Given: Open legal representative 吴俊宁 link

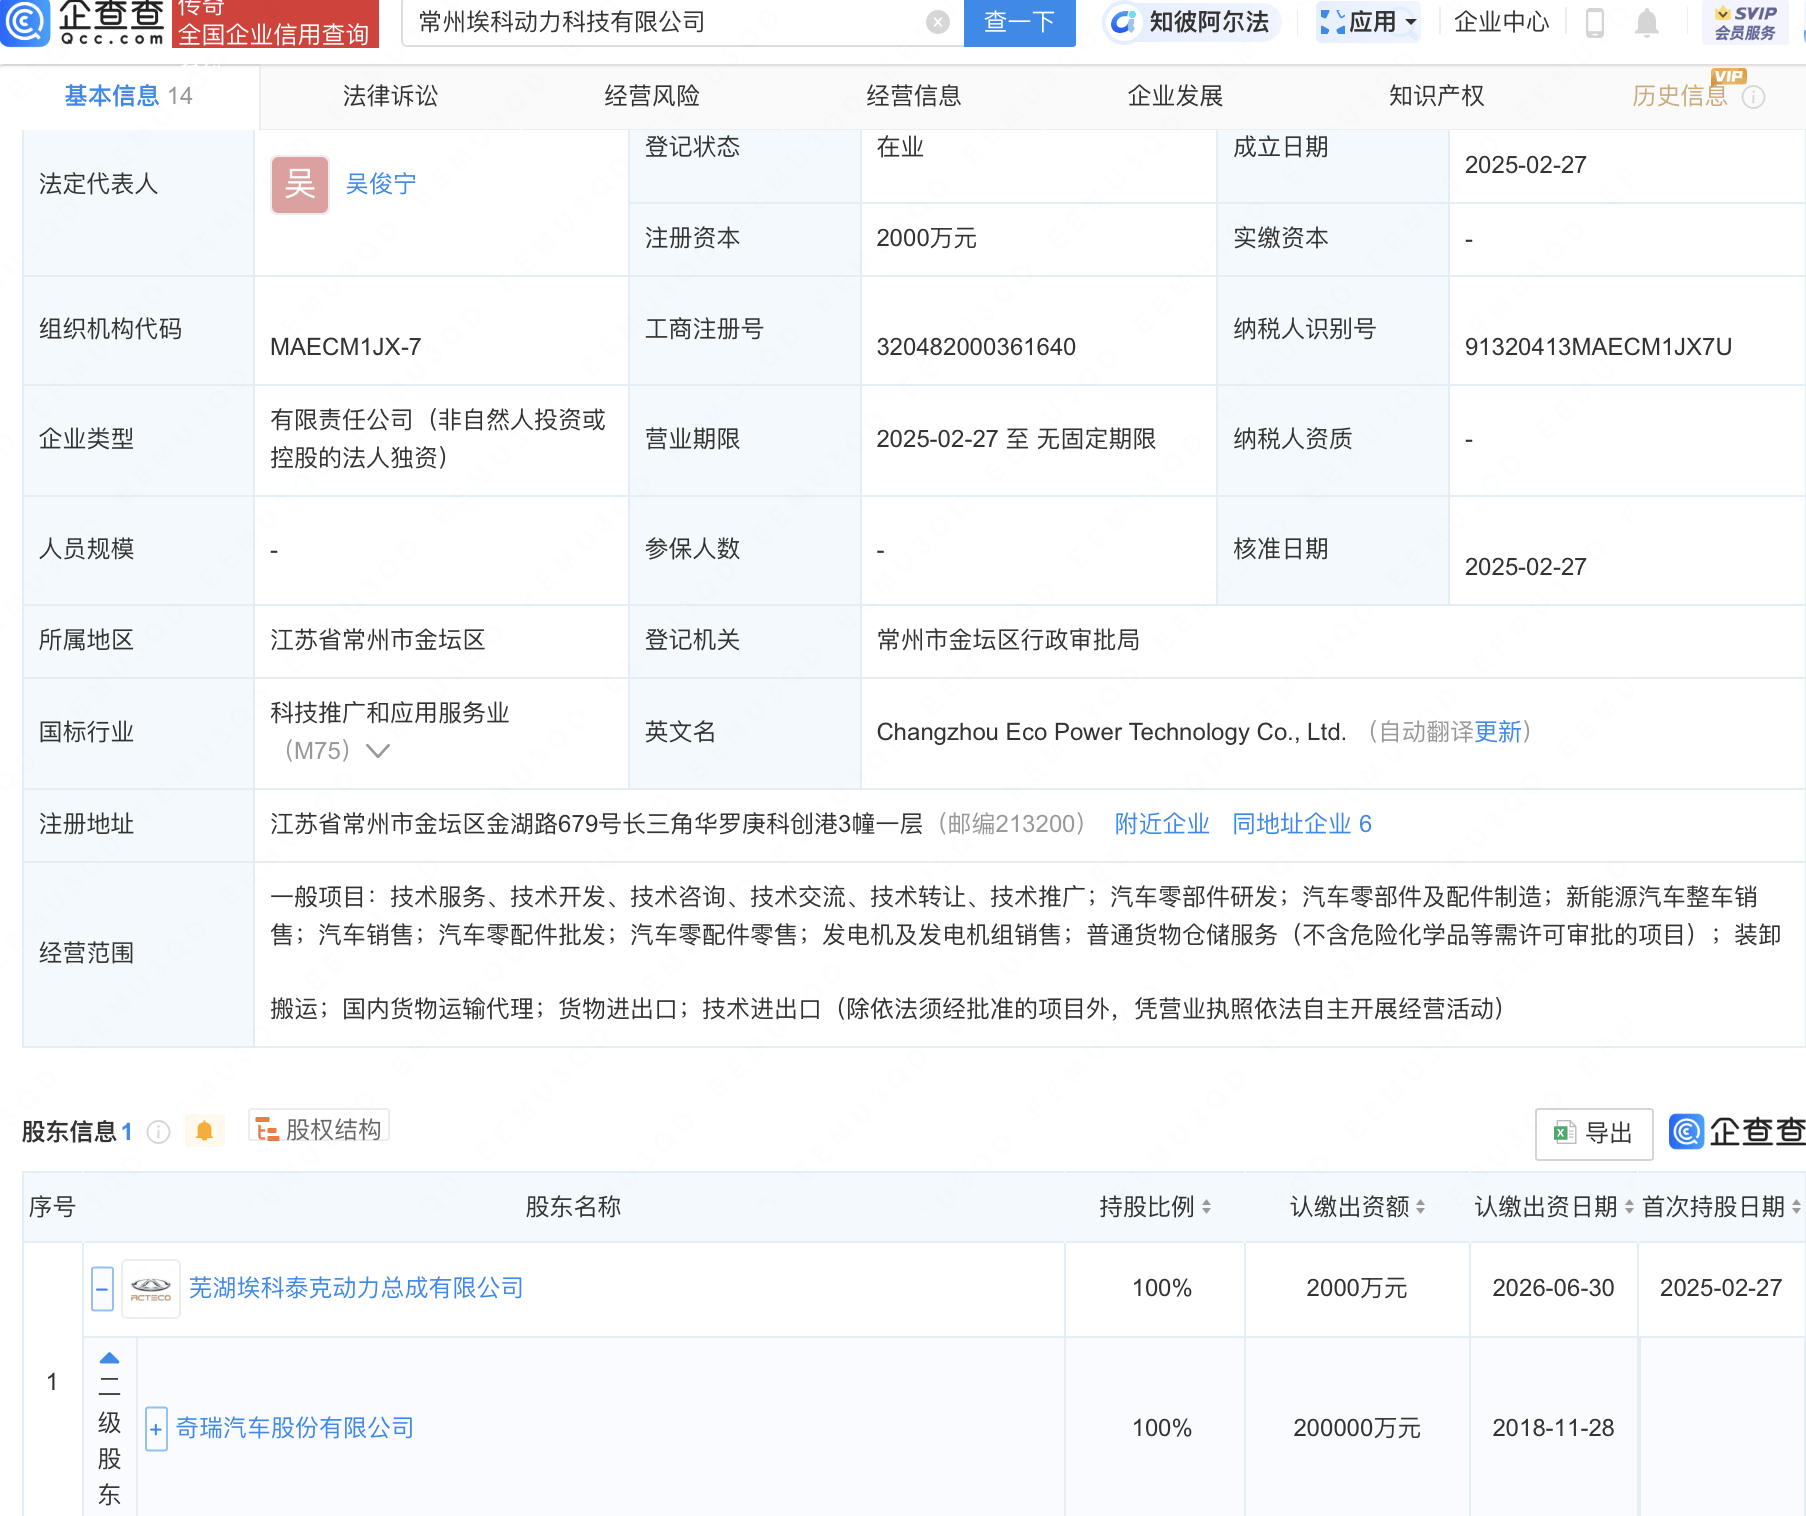Looking at the screenshot, I should pos(381,184).
